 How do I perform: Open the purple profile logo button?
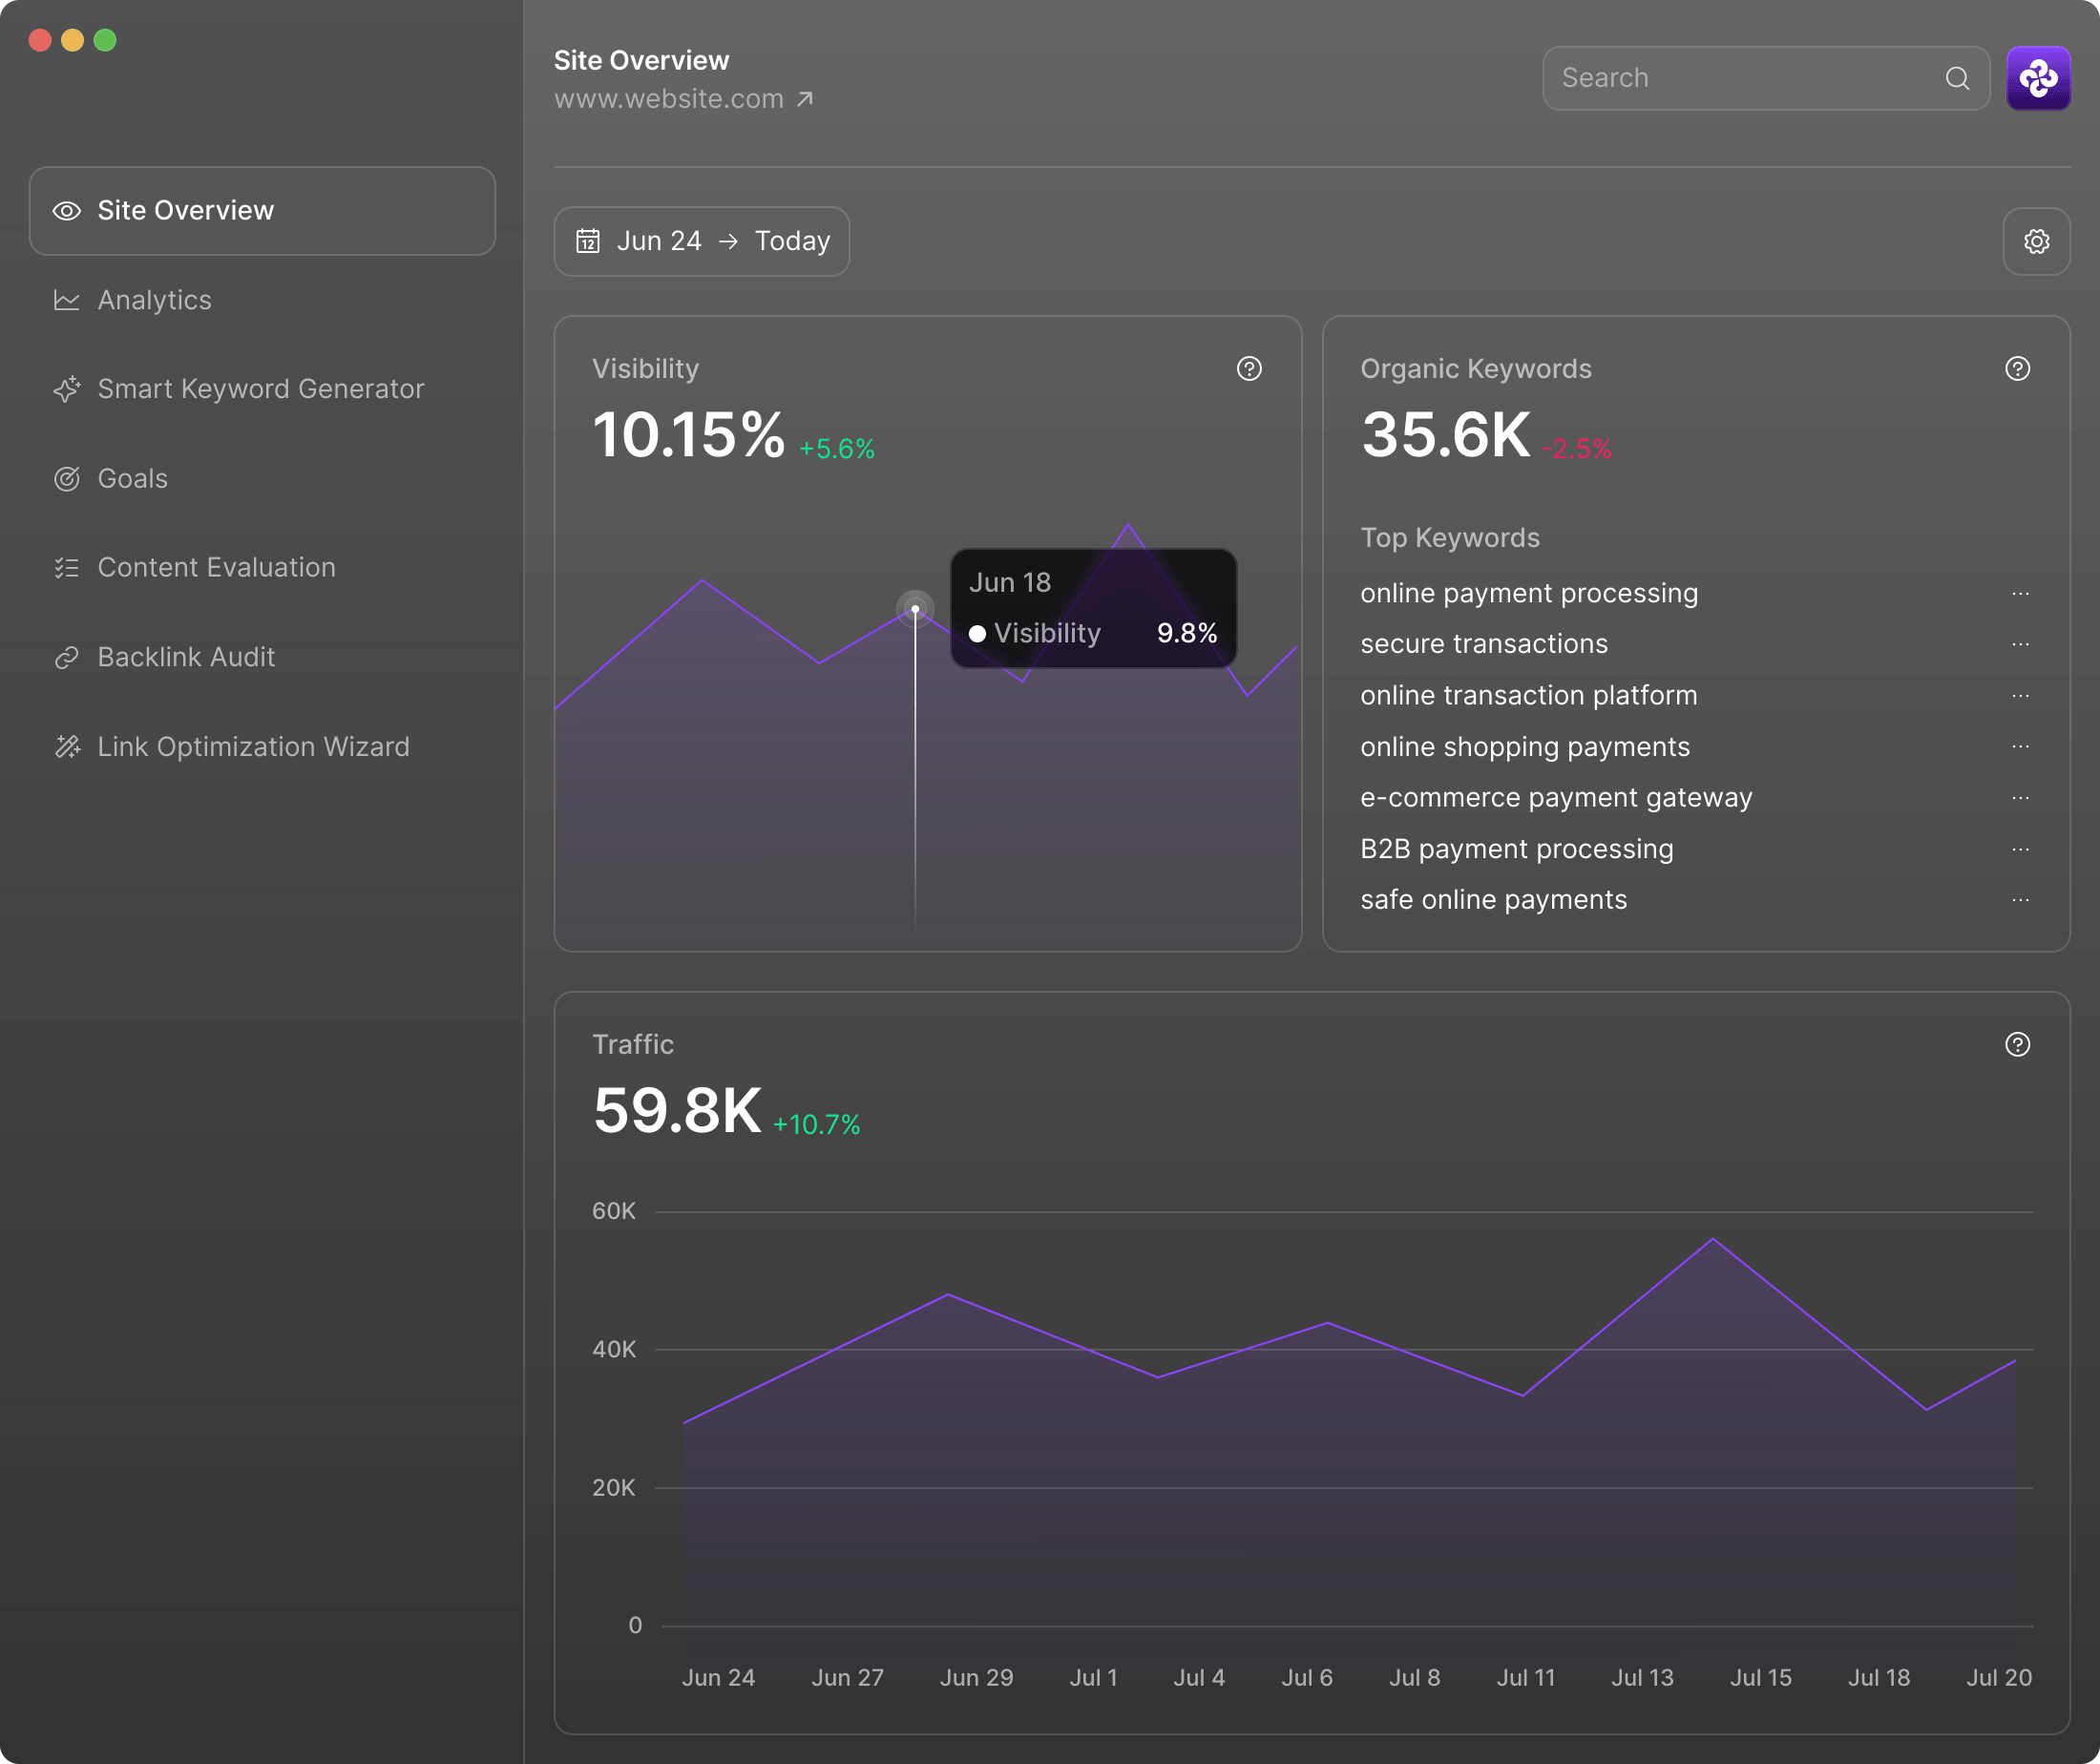pyautogui.click(x=2037, y=78)
